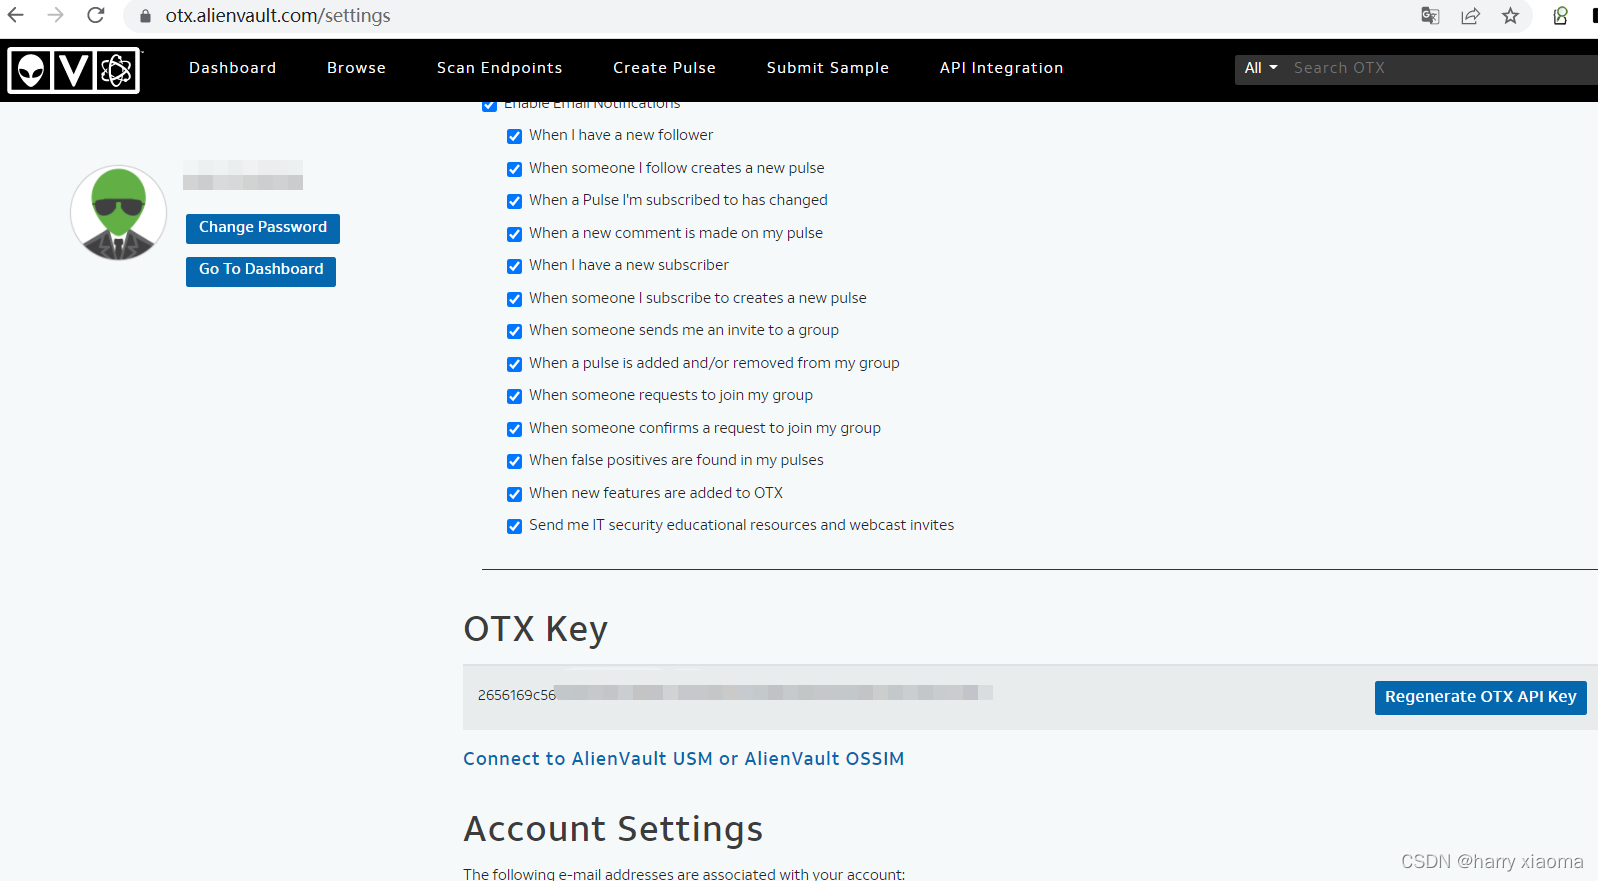Click the Search OTX field
Image resolution: width=1598 pixels, height=881 pixels.
(x=1440, y=68)
